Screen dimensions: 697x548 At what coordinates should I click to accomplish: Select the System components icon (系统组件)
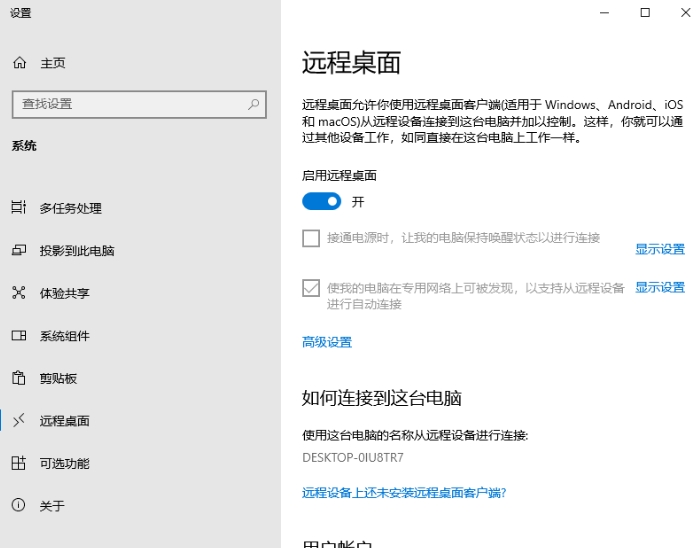click(18, 336)
